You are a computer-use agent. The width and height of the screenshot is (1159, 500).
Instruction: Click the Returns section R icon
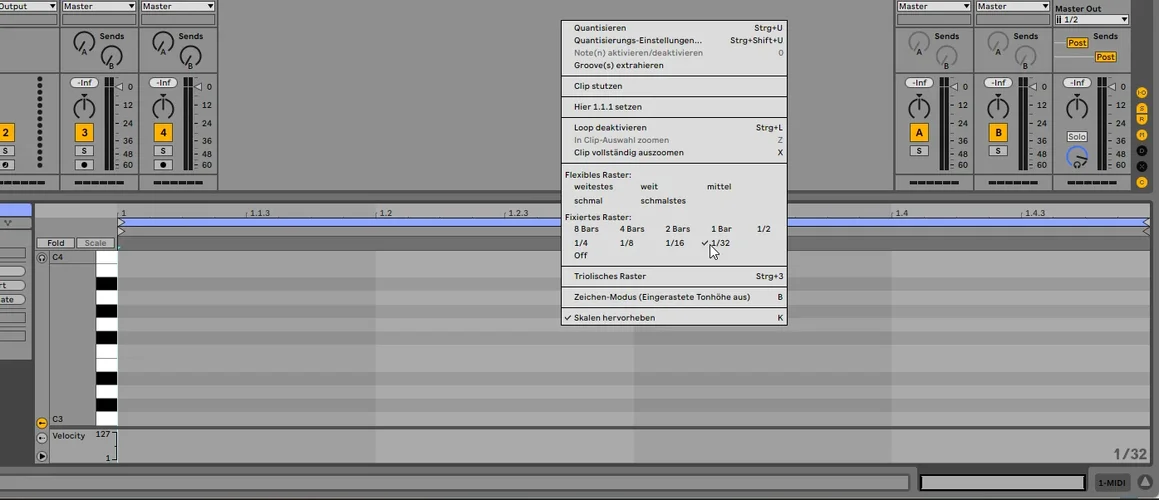tap(1142, 120)
